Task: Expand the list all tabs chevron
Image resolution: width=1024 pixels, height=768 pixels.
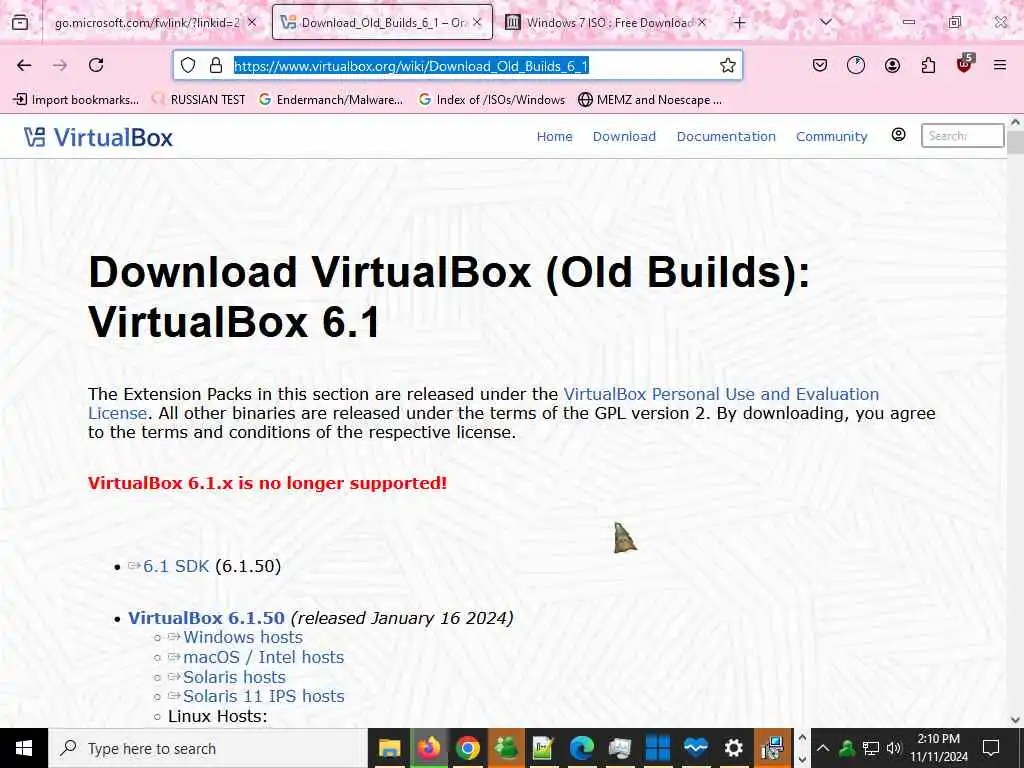Action: [825, 23]
